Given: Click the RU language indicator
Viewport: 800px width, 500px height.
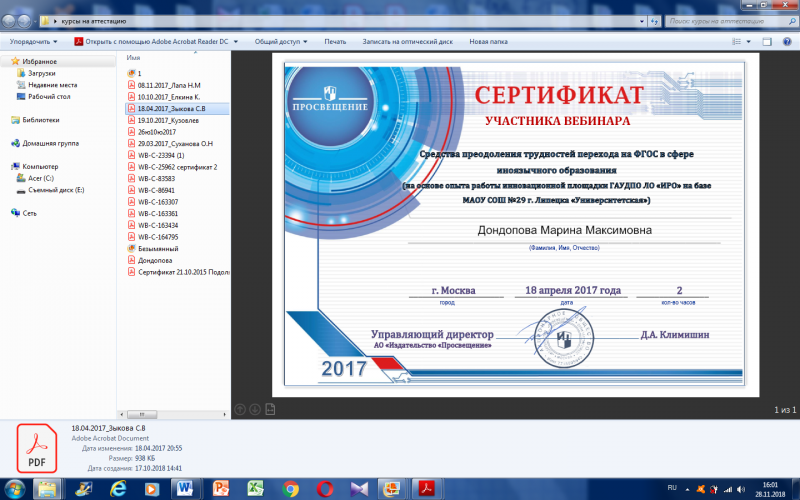Looking at the screenshot, I should [672, 489].
